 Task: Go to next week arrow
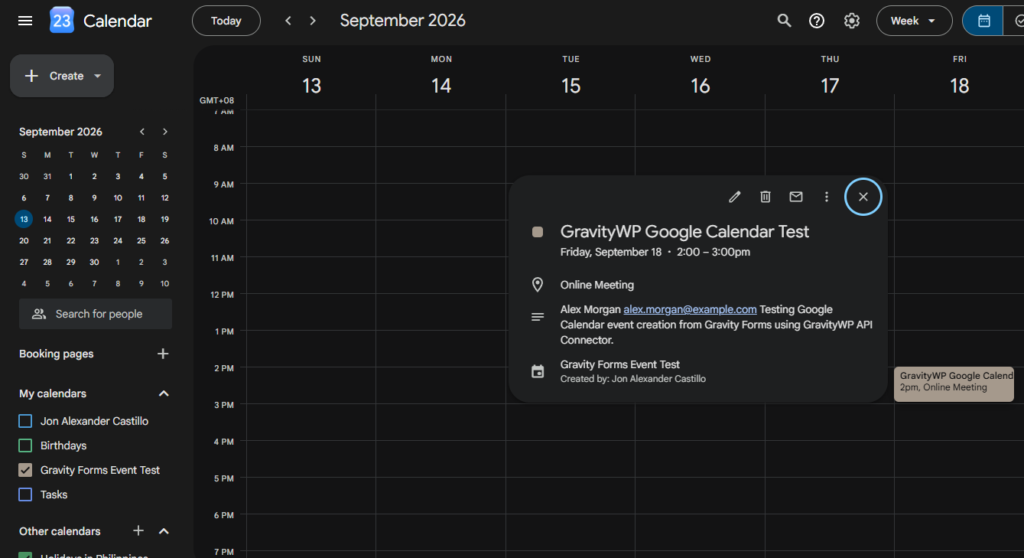[313, 21]
